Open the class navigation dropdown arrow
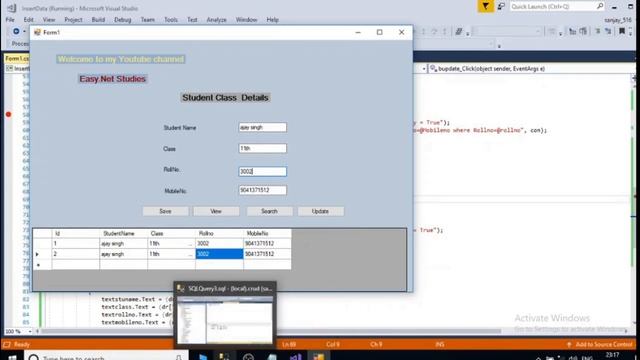 (x=424, y=69)
